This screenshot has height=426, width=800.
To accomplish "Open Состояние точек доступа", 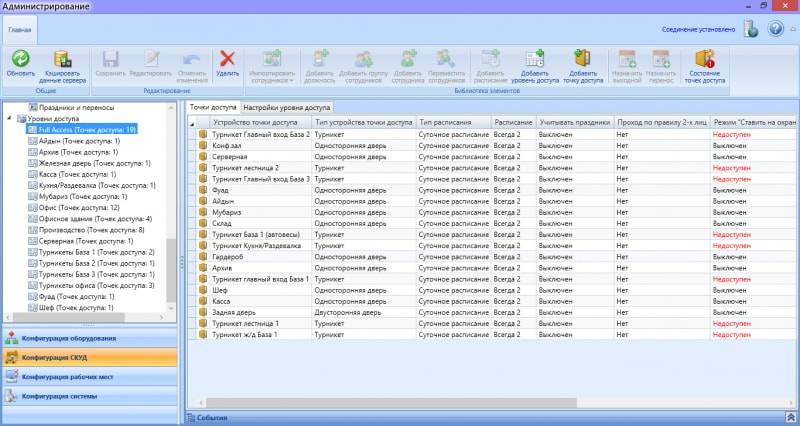I will (x=708, y=59).
